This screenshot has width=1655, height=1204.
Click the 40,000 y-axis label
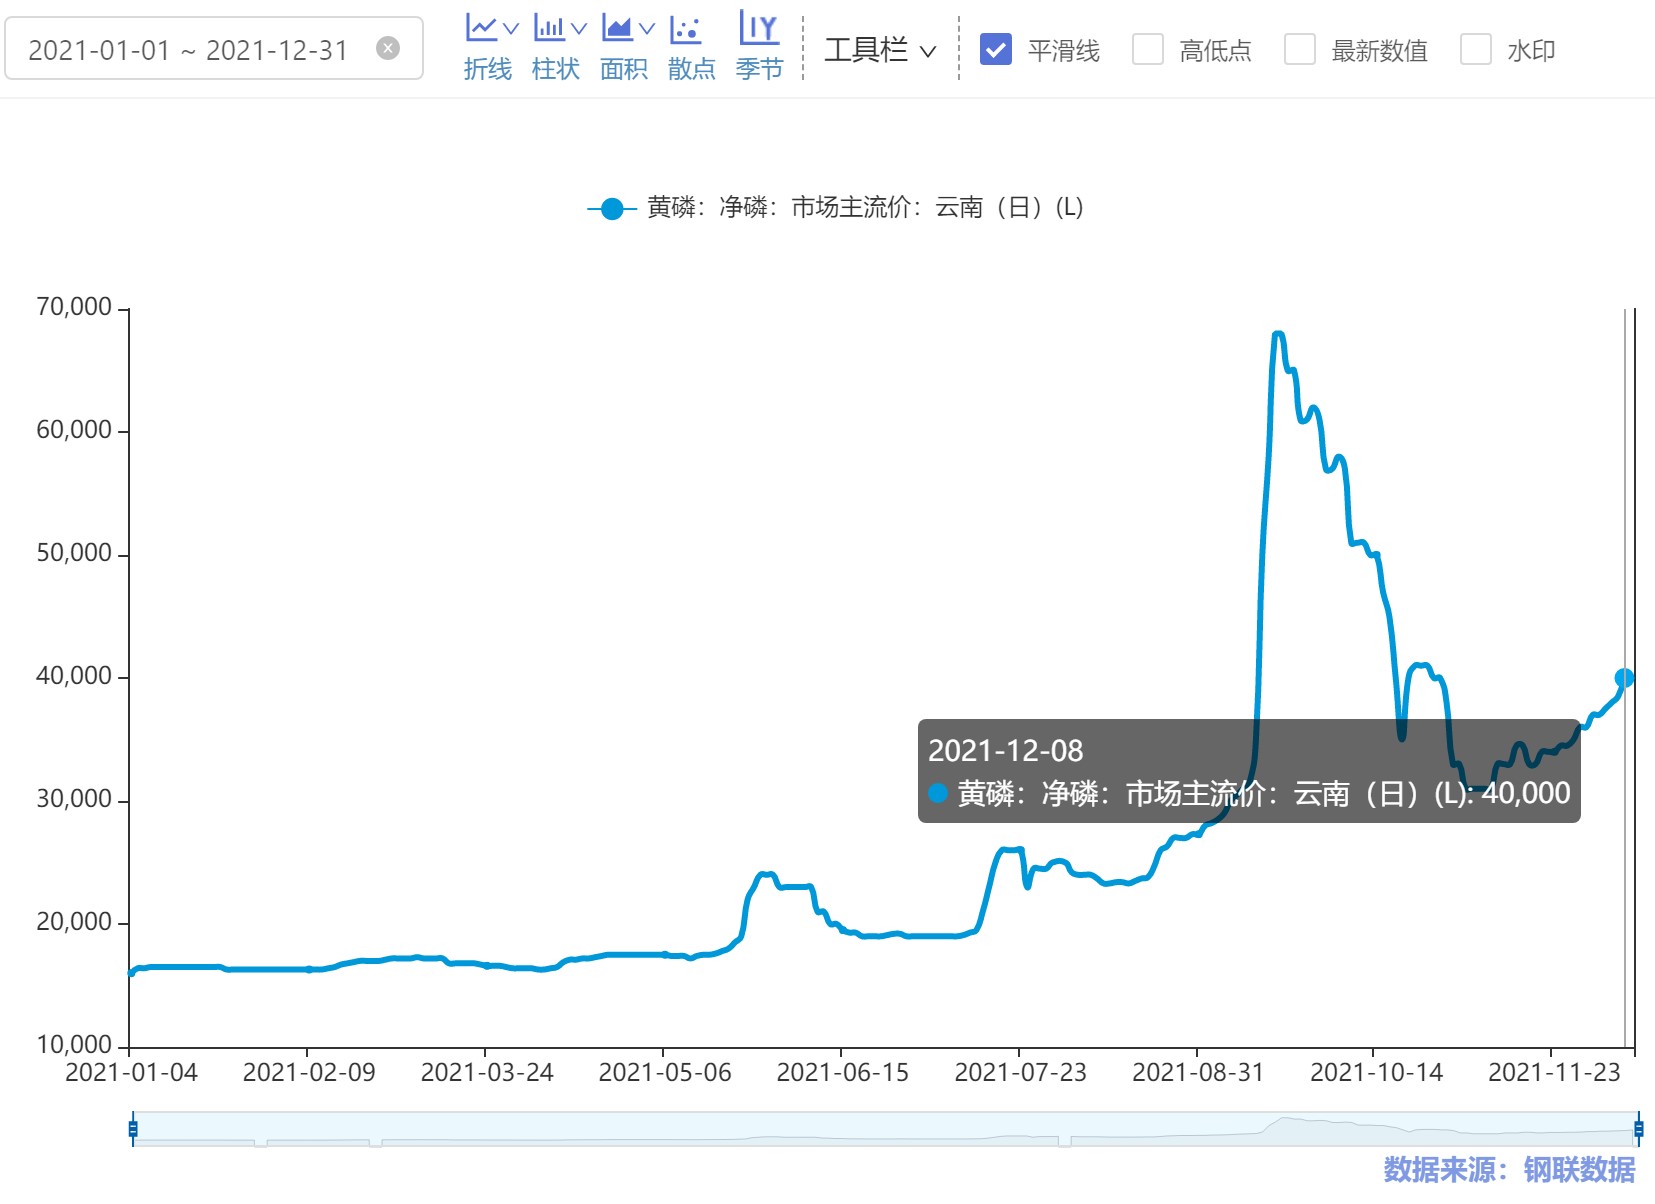tap(74, 676)
